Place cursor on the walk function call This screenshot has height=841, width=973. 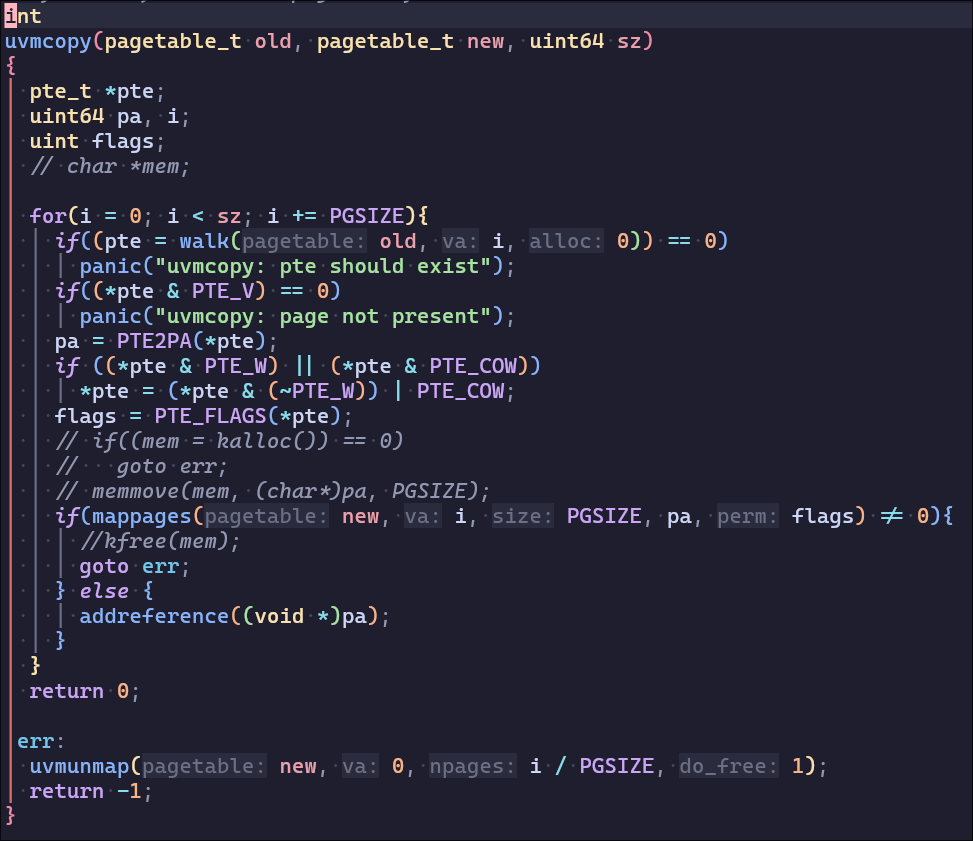(204, 241)
